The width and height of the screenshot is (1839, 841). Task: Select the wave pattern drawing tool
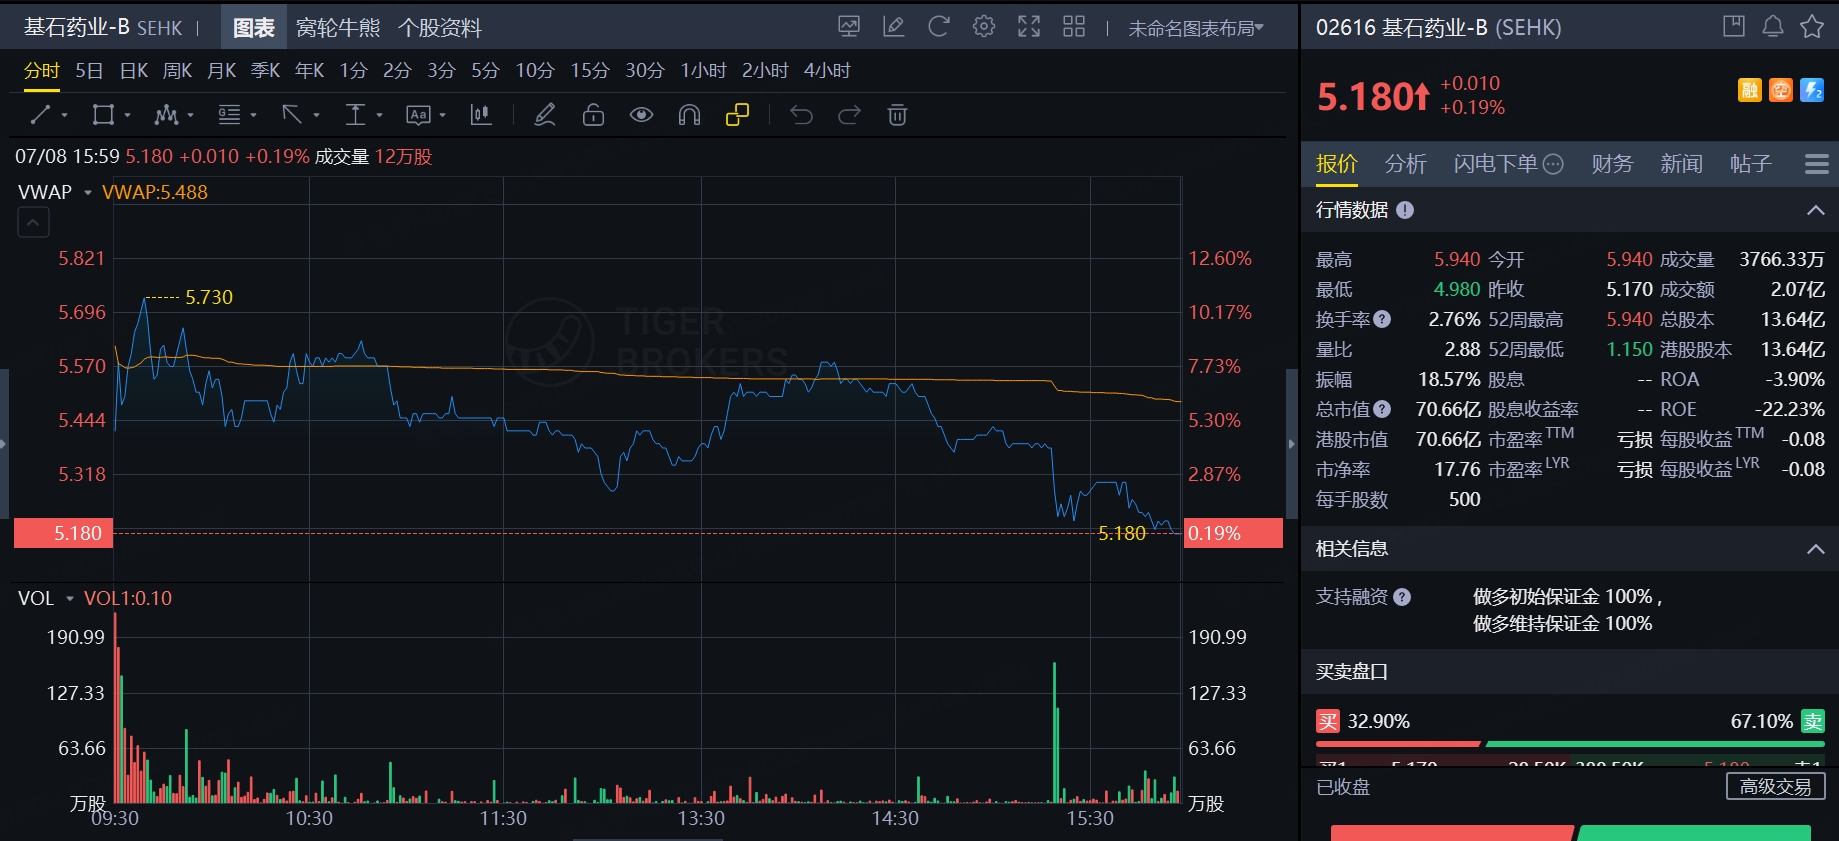pyautogui.click(x=165, y=115)
